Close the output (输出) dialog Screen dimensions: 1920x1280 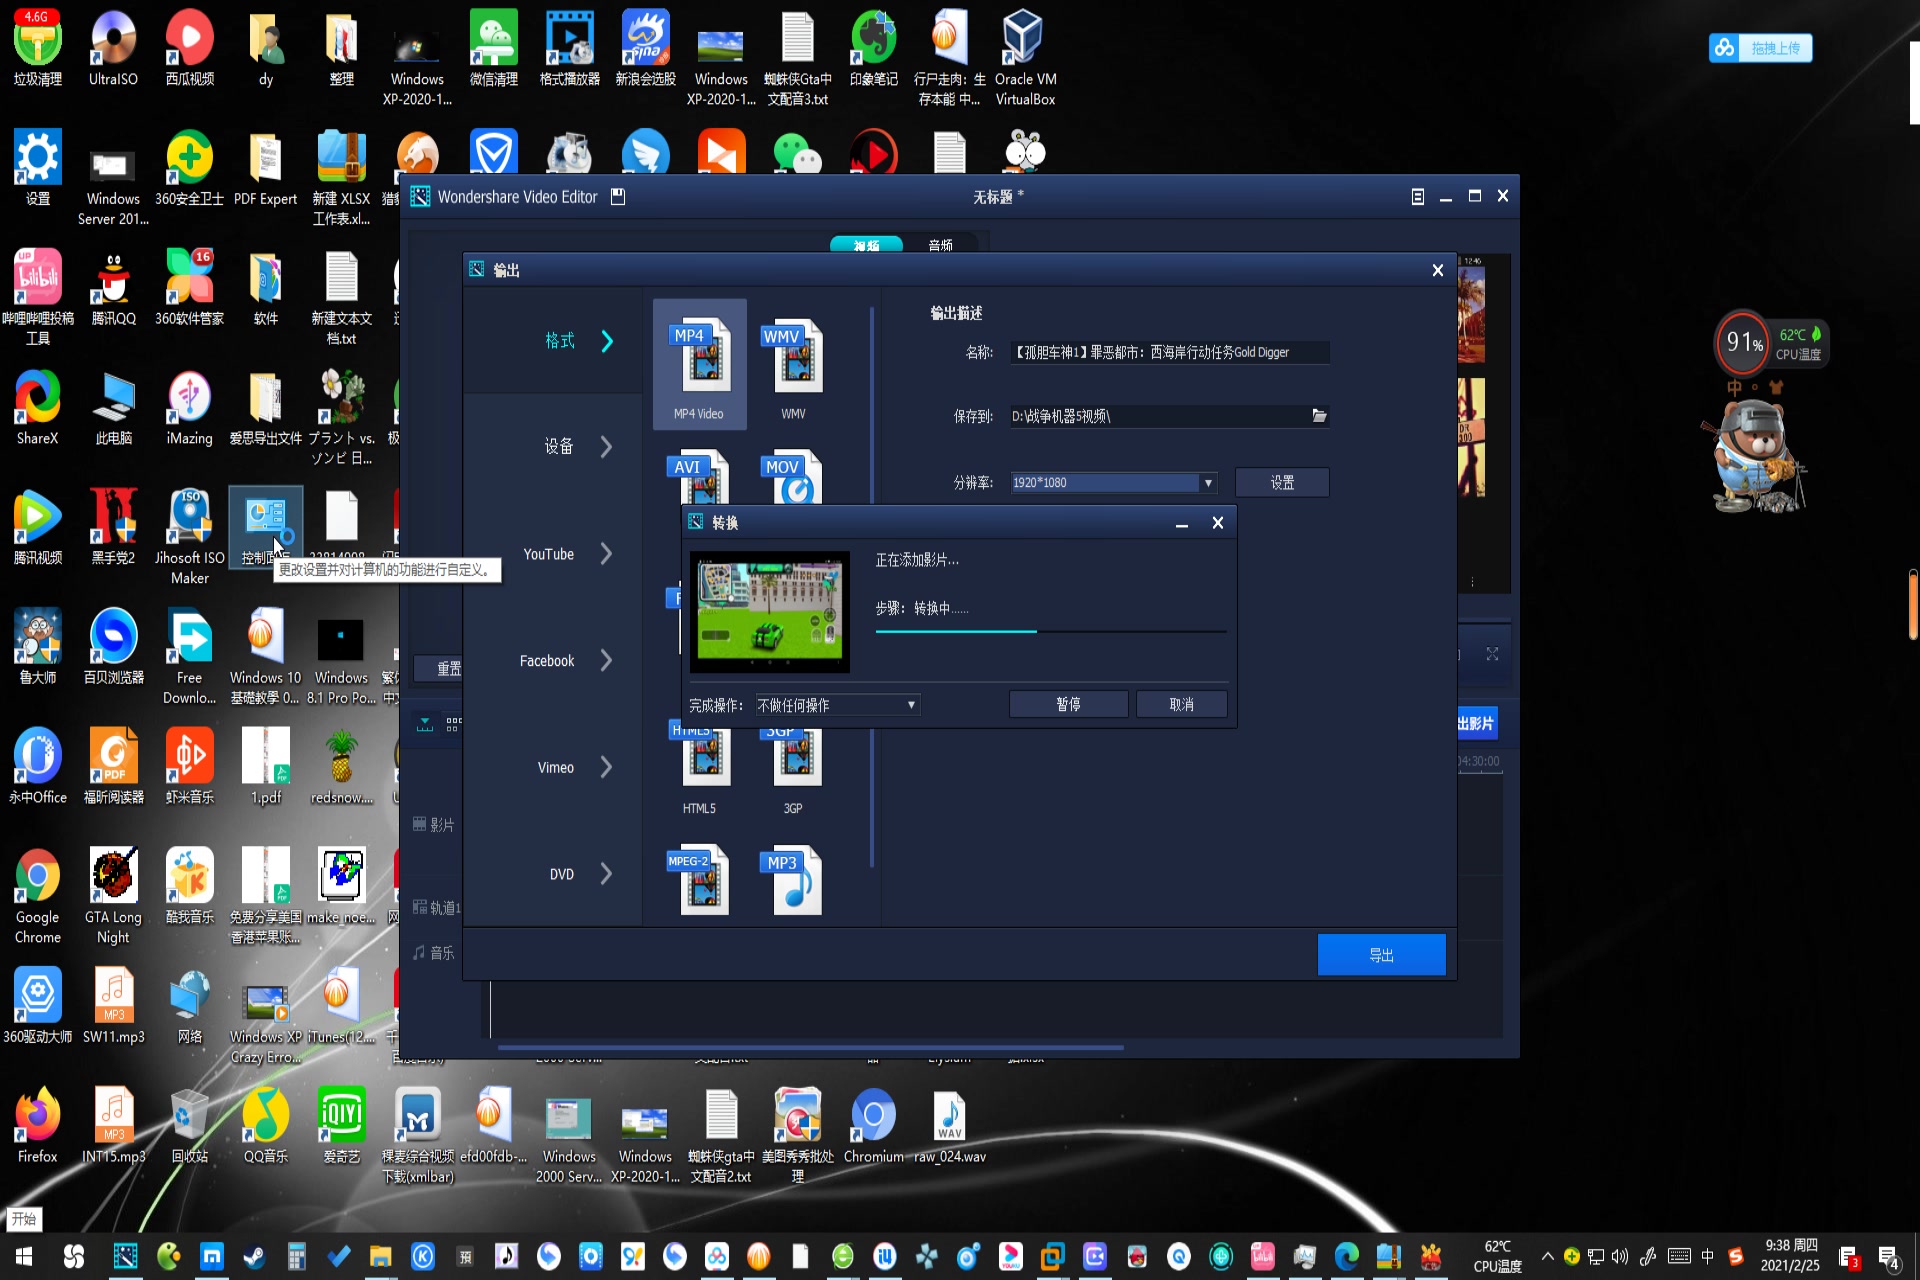[1437, 270]
